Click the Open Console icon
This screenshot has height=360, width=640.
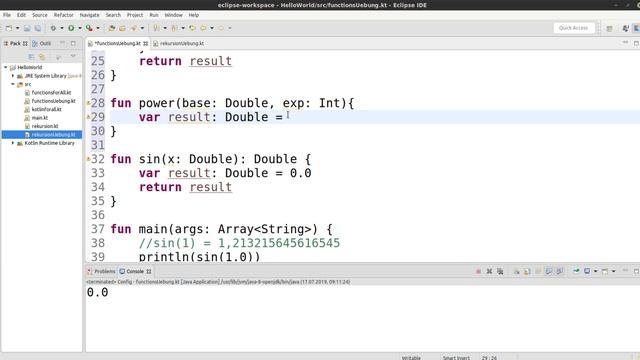tap(605, 271)
